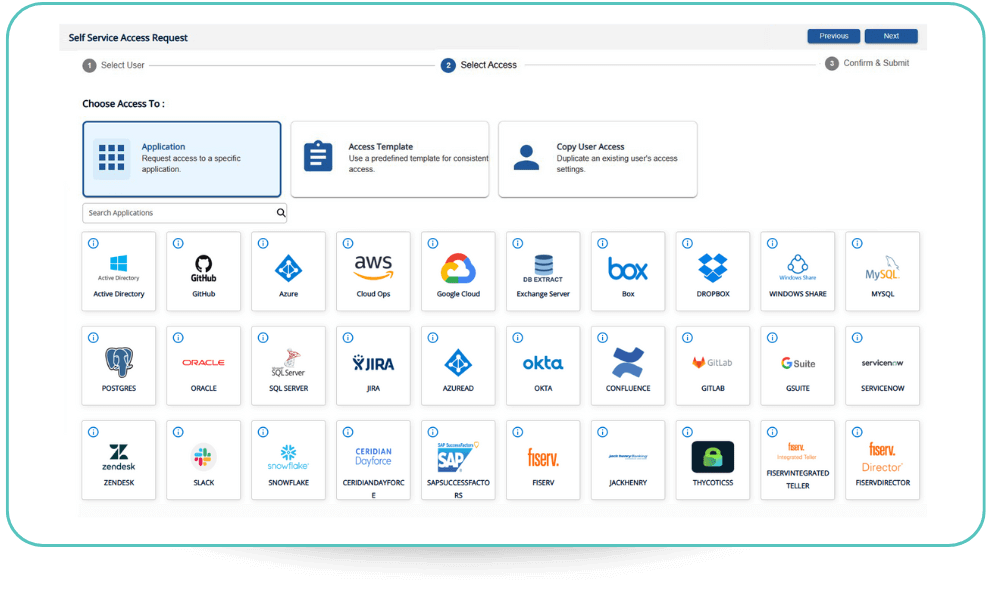This screenshot has height=601, width=1000.
Task: Go to the Select User step
Action: [113, 64]
